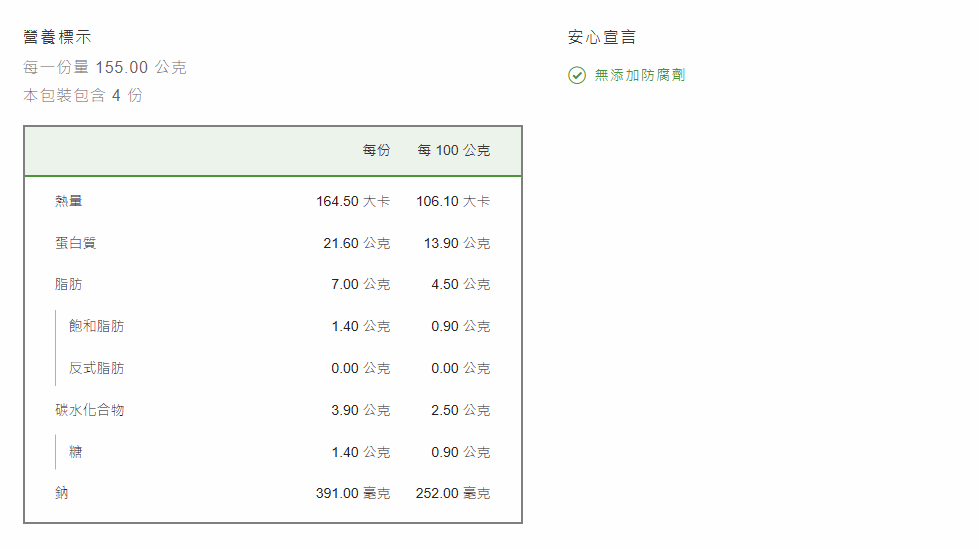
Task: Click the 每份 column header
Action: [376, 151]
